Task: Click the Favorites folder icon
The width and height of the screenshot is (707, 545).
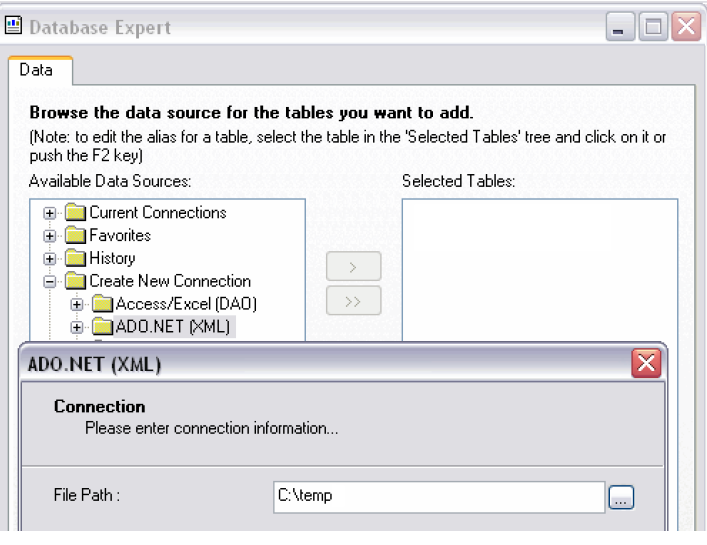Action: (x=75, y=236)
